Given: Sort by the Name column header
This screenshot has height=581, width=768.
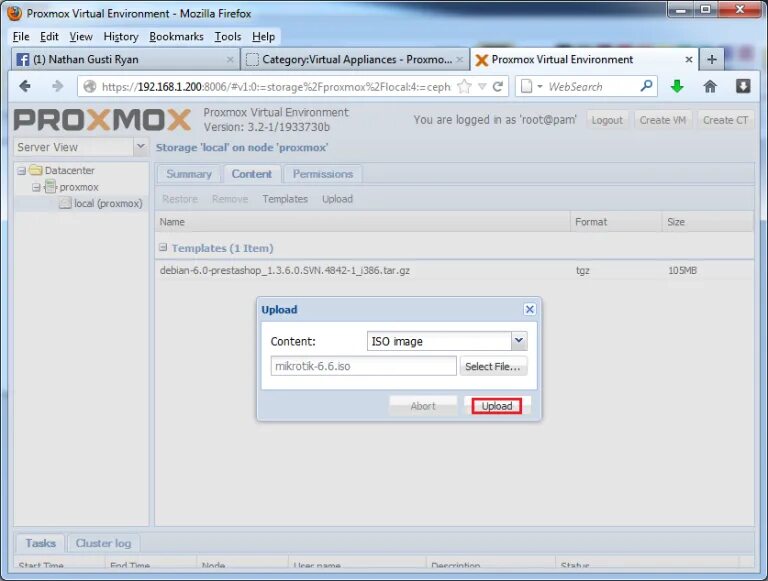Looking at the screenshot, I should coord(362,222).
